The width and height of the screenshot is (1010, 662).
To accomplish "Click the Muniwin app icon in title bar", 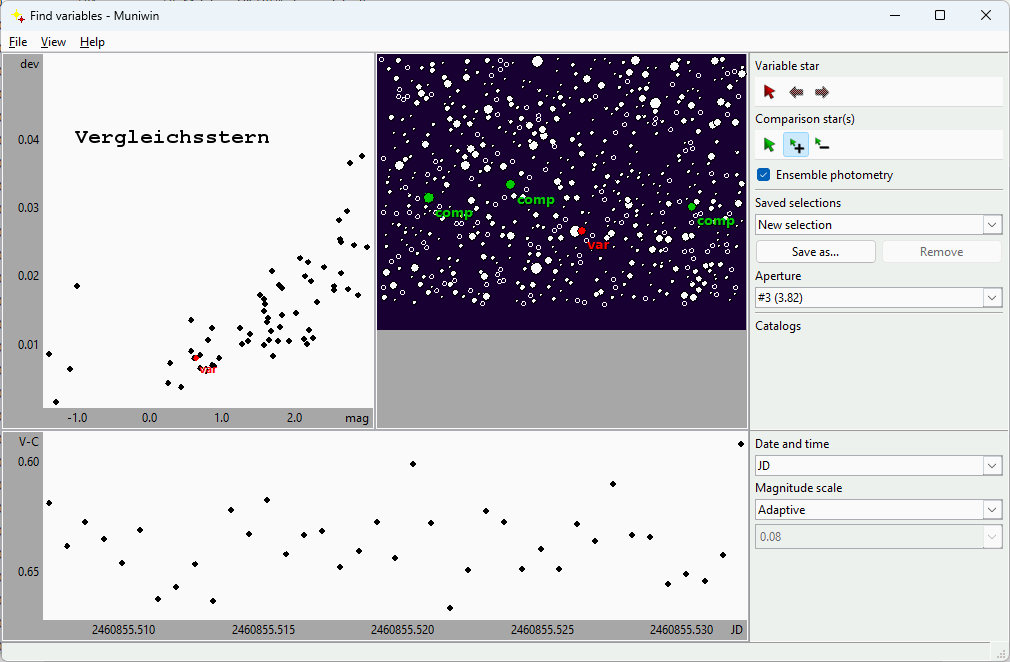I will pyautogui.click(x=17, y=15).
